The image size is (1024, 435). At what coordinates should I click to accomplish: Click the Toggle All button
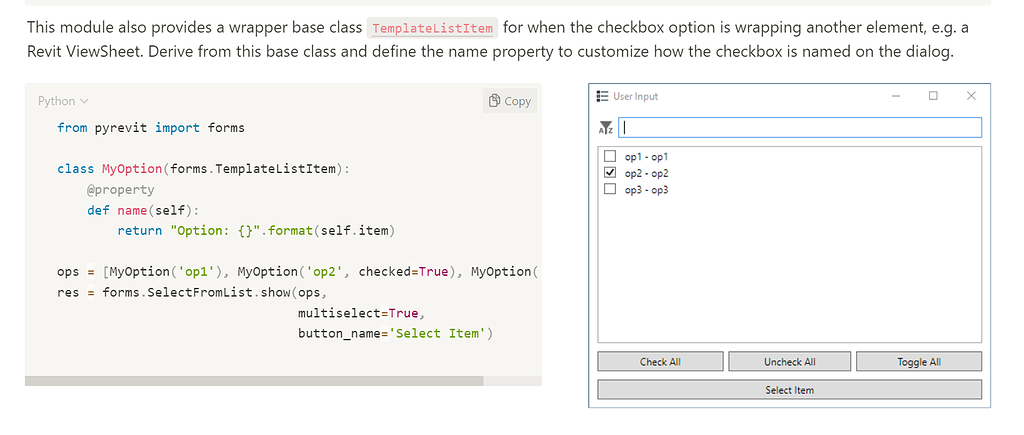[x=918, y=362]
